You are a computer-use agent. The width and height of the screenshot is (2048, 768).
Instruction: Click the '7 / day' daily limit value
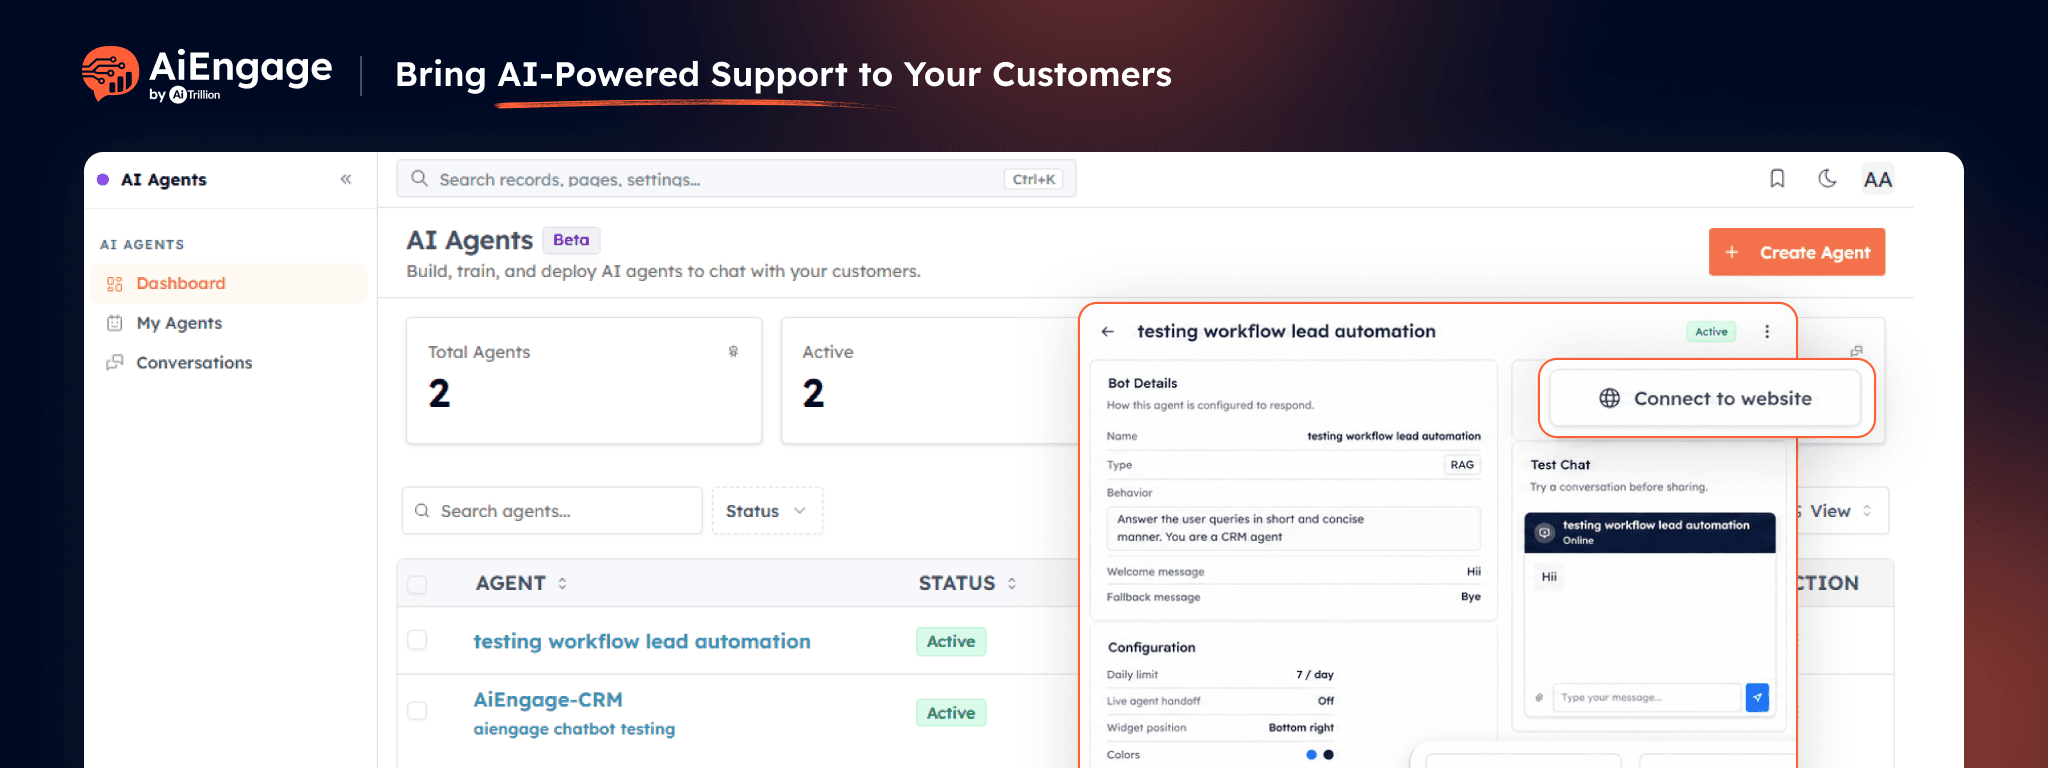pyautogui.click(x=1315, y=675)
